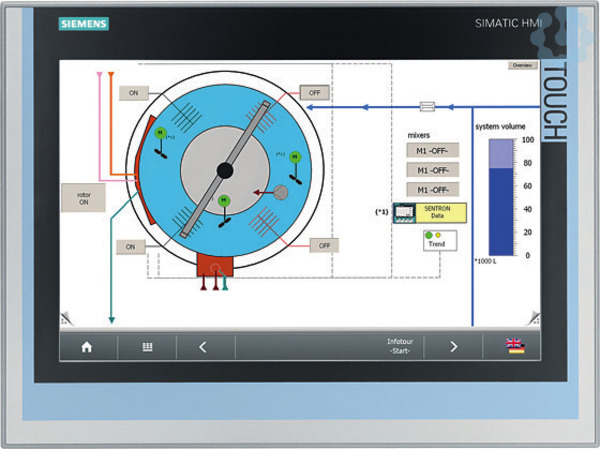Go to next page with right chevron
600x449 pixels.
pos(453,347)
